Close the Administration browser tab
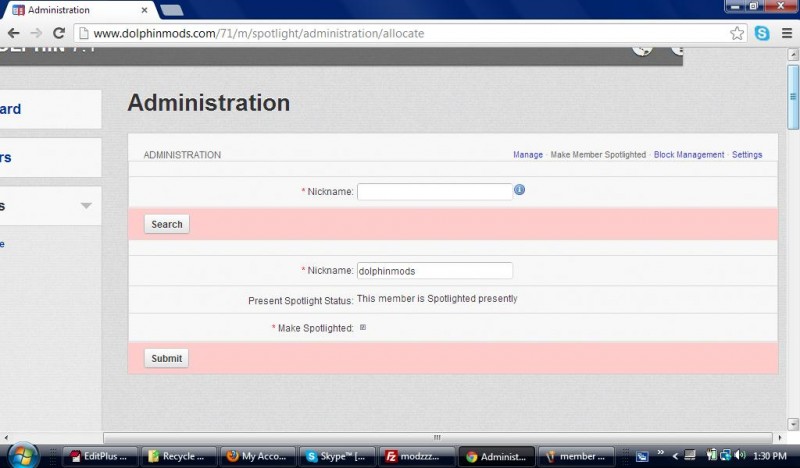This screenshot has width=800, height=468. pyautogui.click(x=144, y=10)
